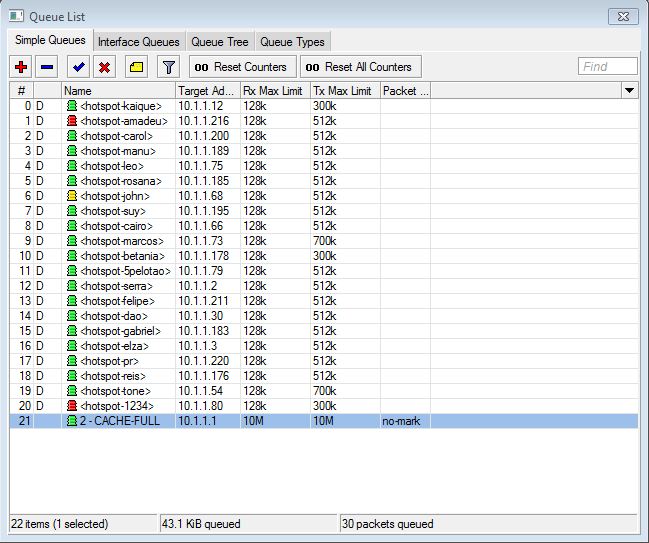Click the red queue icon of hotspot-1234
The width and height of the screenshot is (649, 543).
click(72, 406)
